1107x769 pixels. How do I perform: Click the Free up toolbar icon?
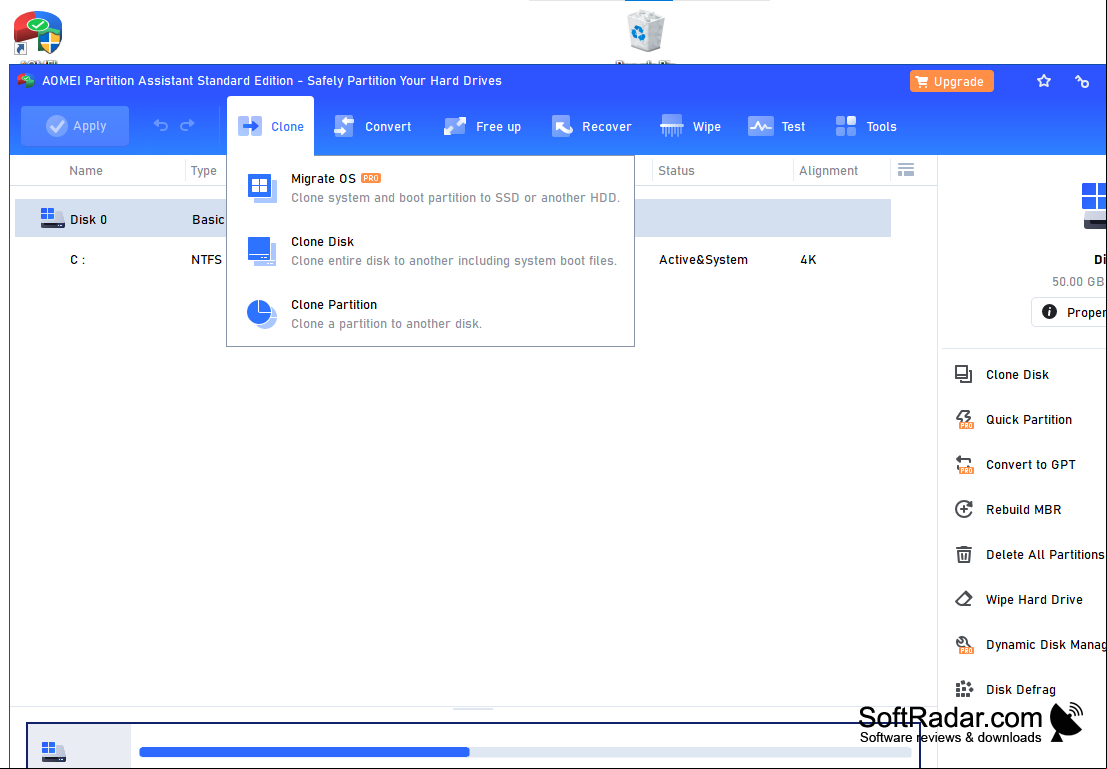(x=455, y=126)
